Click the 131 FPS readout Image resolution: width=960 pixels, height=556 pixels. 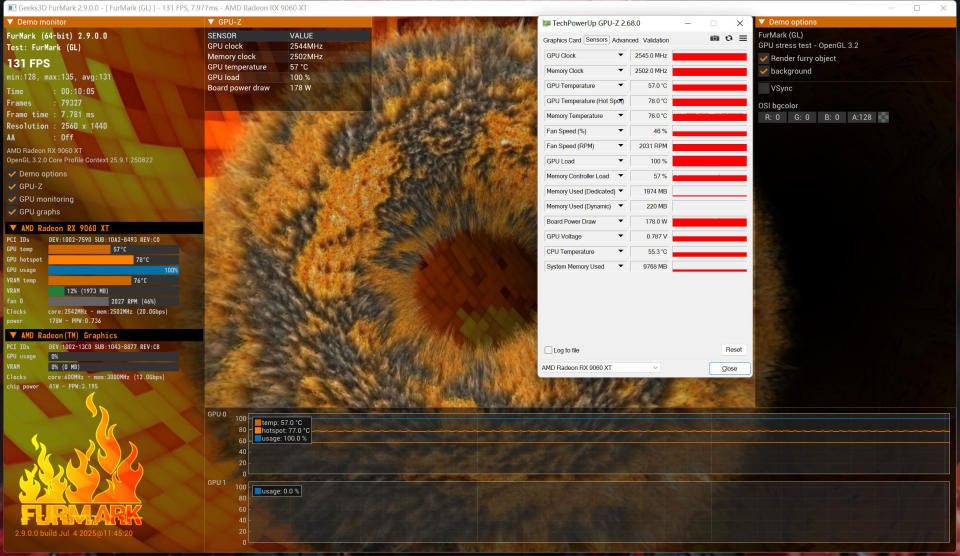(29, 63)
